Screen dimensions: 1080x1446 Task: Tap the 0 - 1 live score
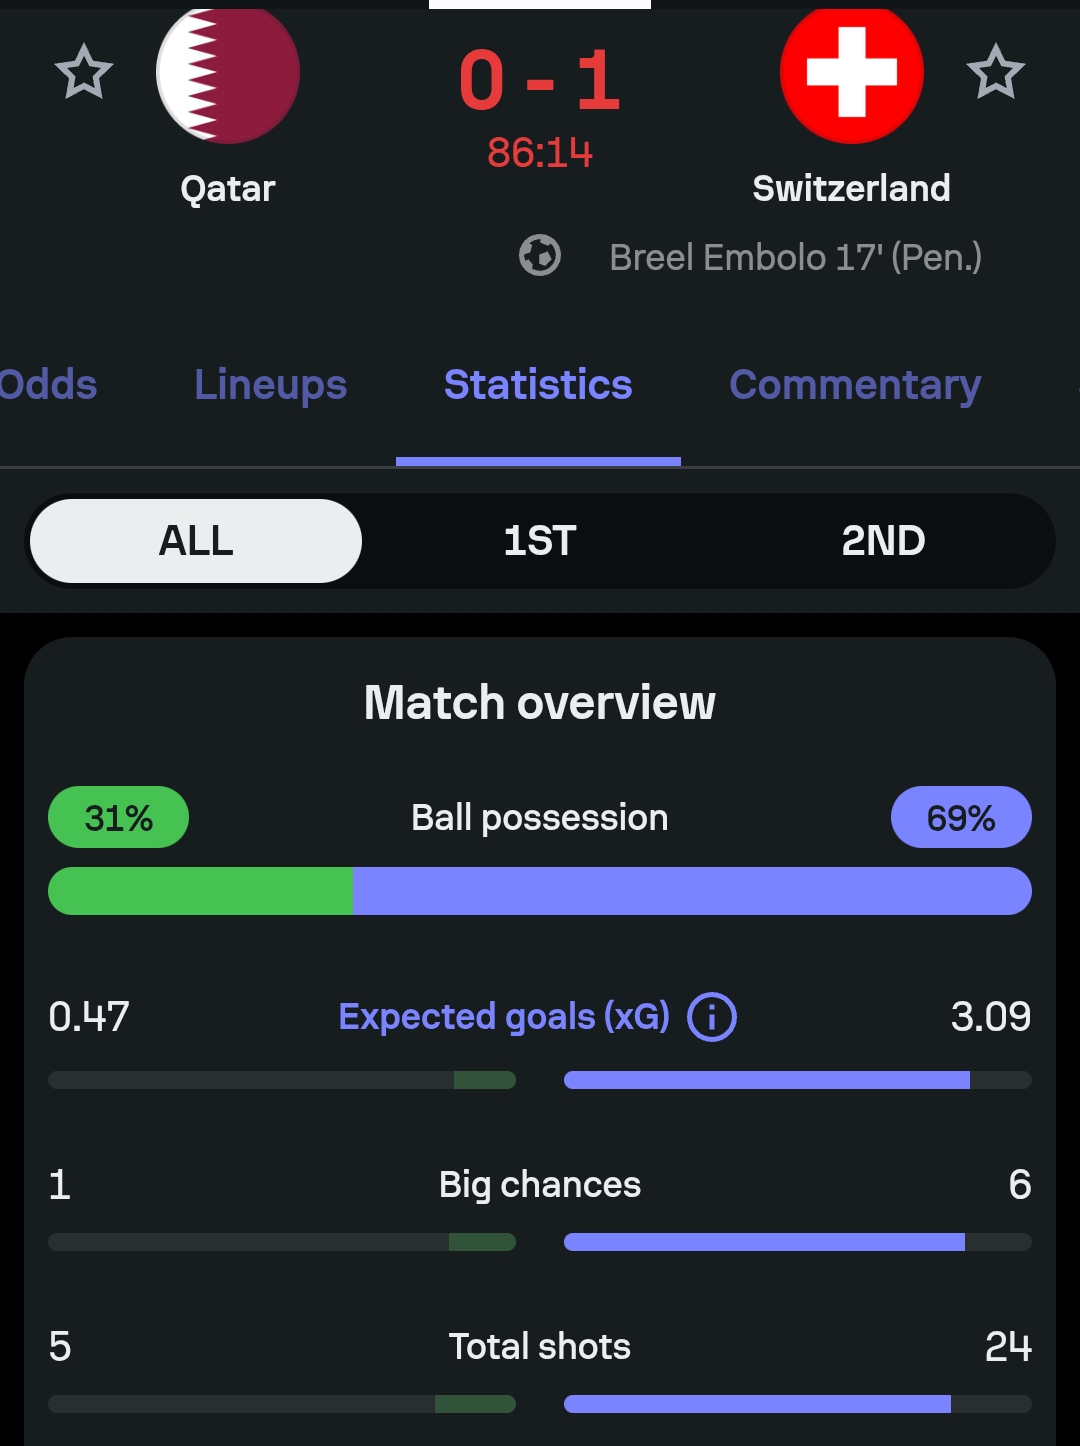point(540,80)
